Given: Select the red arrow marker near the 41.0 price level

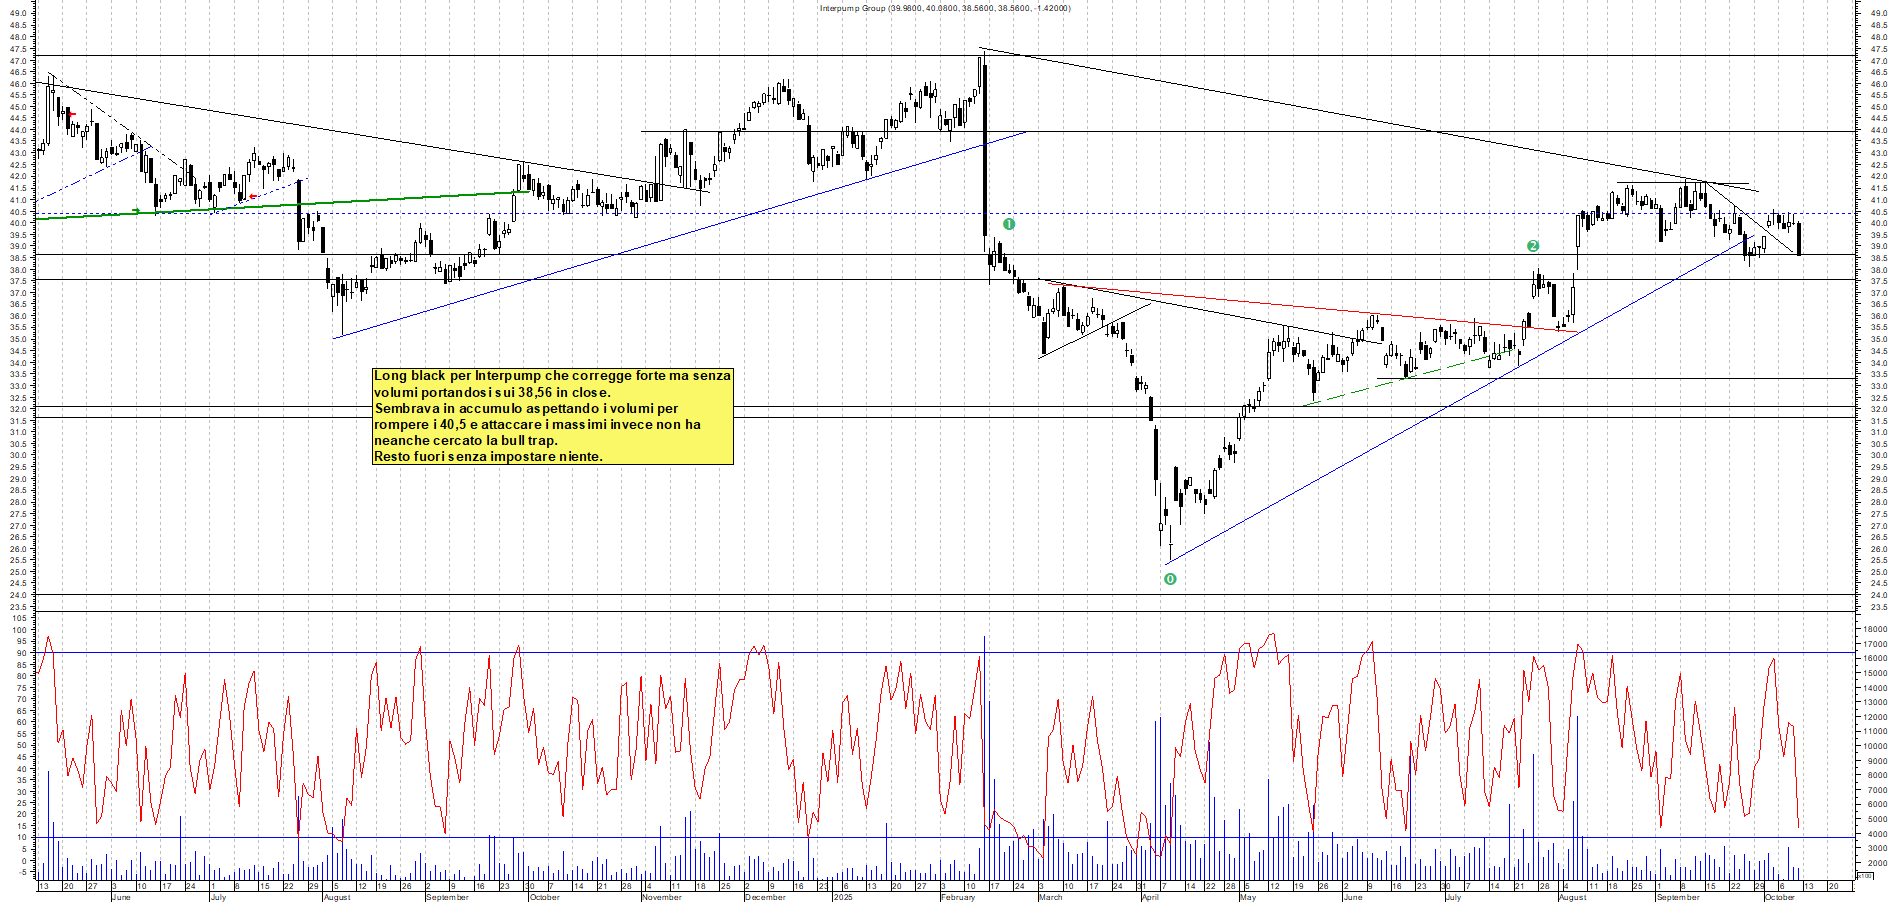Looking at the screenshot, I should [253, 196].
